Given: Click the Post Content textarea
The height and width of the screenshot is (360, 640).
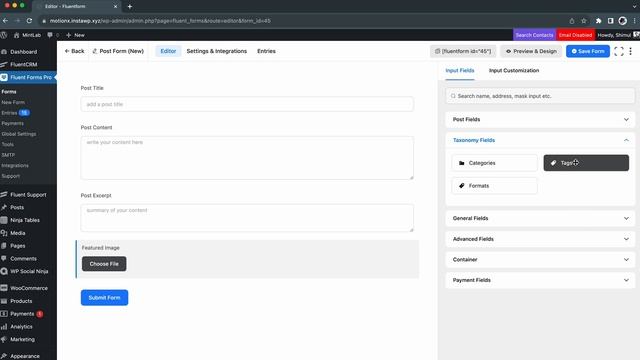Looking at the screenshot, I should [247, 158].
